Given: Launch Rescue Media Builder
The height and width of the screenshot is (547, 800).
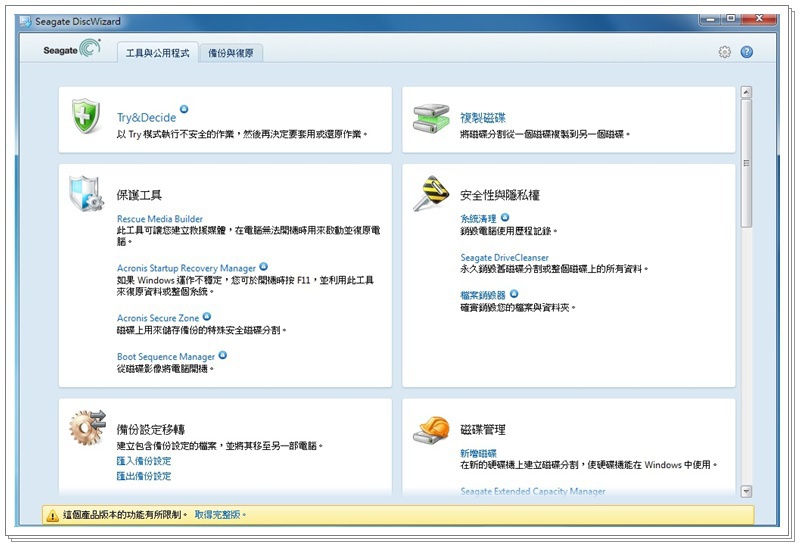Looking at the screenshot, I should [160, 218].
